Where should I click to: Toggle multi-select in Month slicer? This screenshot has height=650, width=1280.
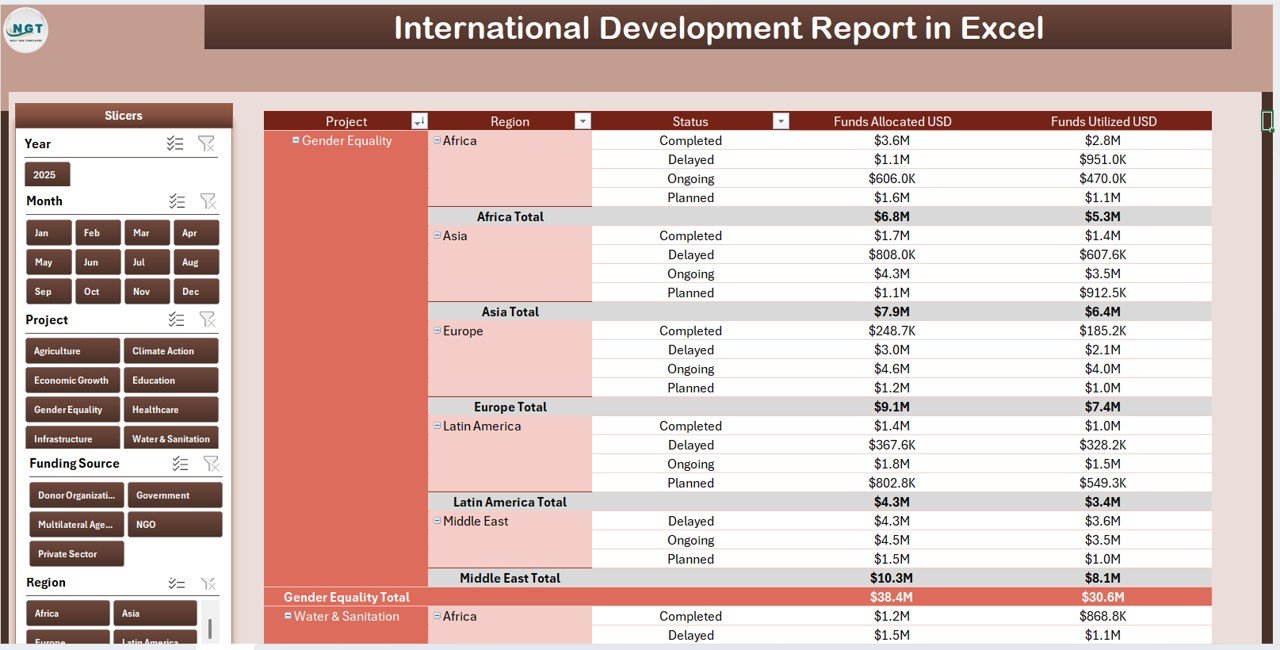click(177, 201)
